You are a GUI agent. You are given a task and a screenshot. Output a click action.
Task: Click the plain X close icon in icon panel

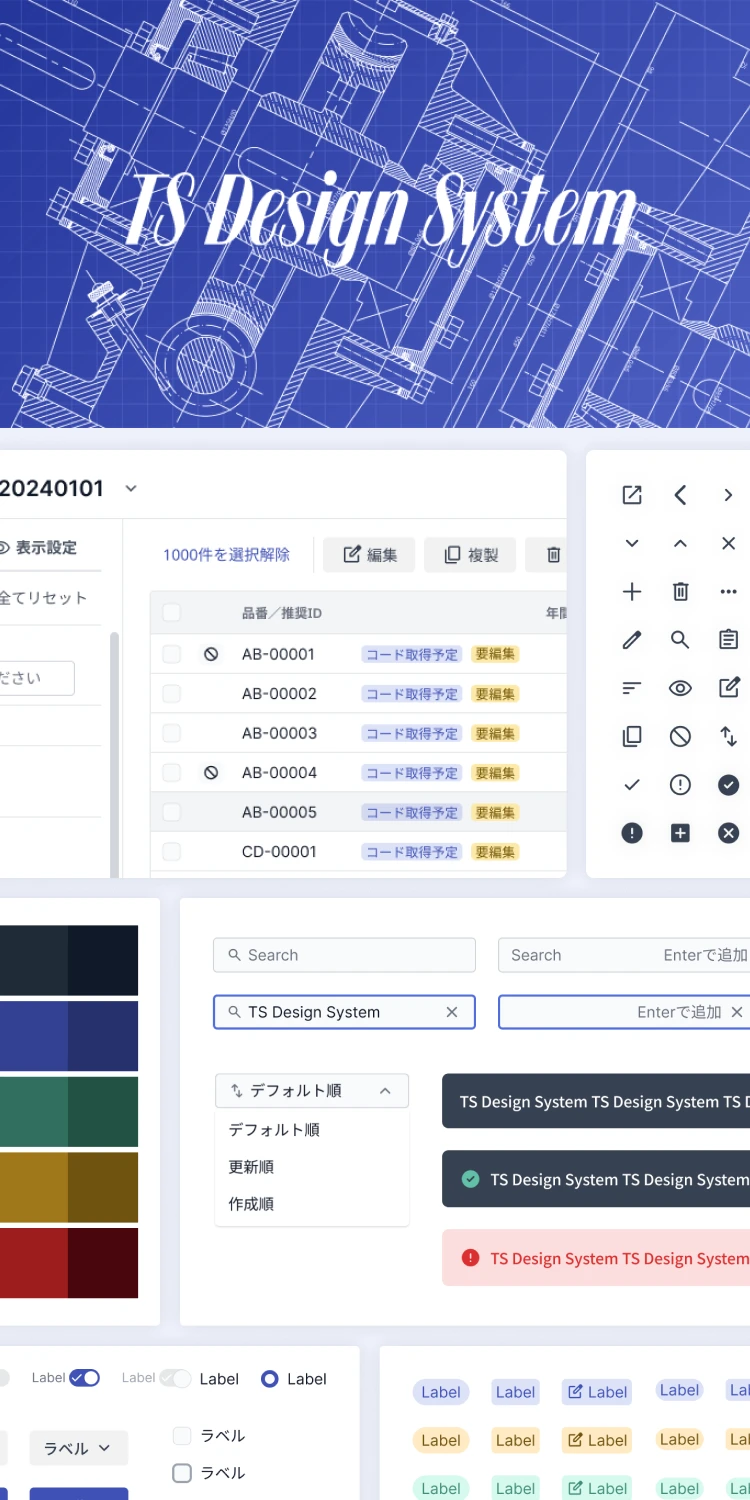point(728,543)
